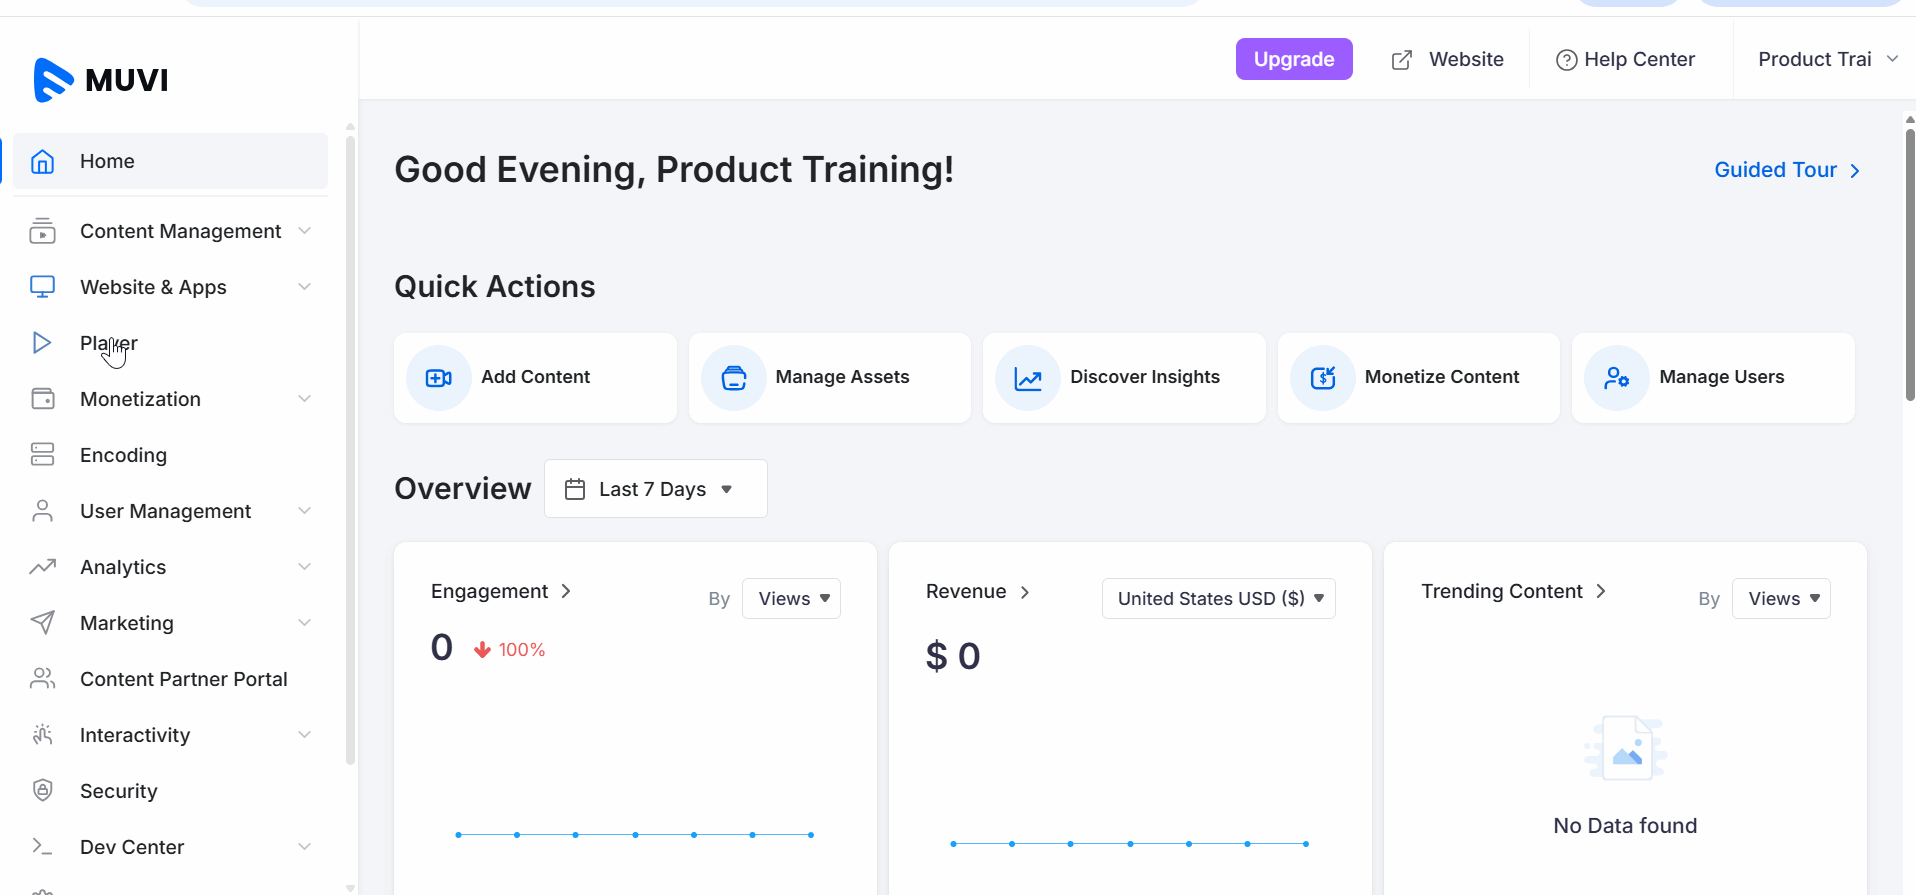Click the purple Upgrade button
This screenshot has height=895, width=1916.
[1293, 59]
